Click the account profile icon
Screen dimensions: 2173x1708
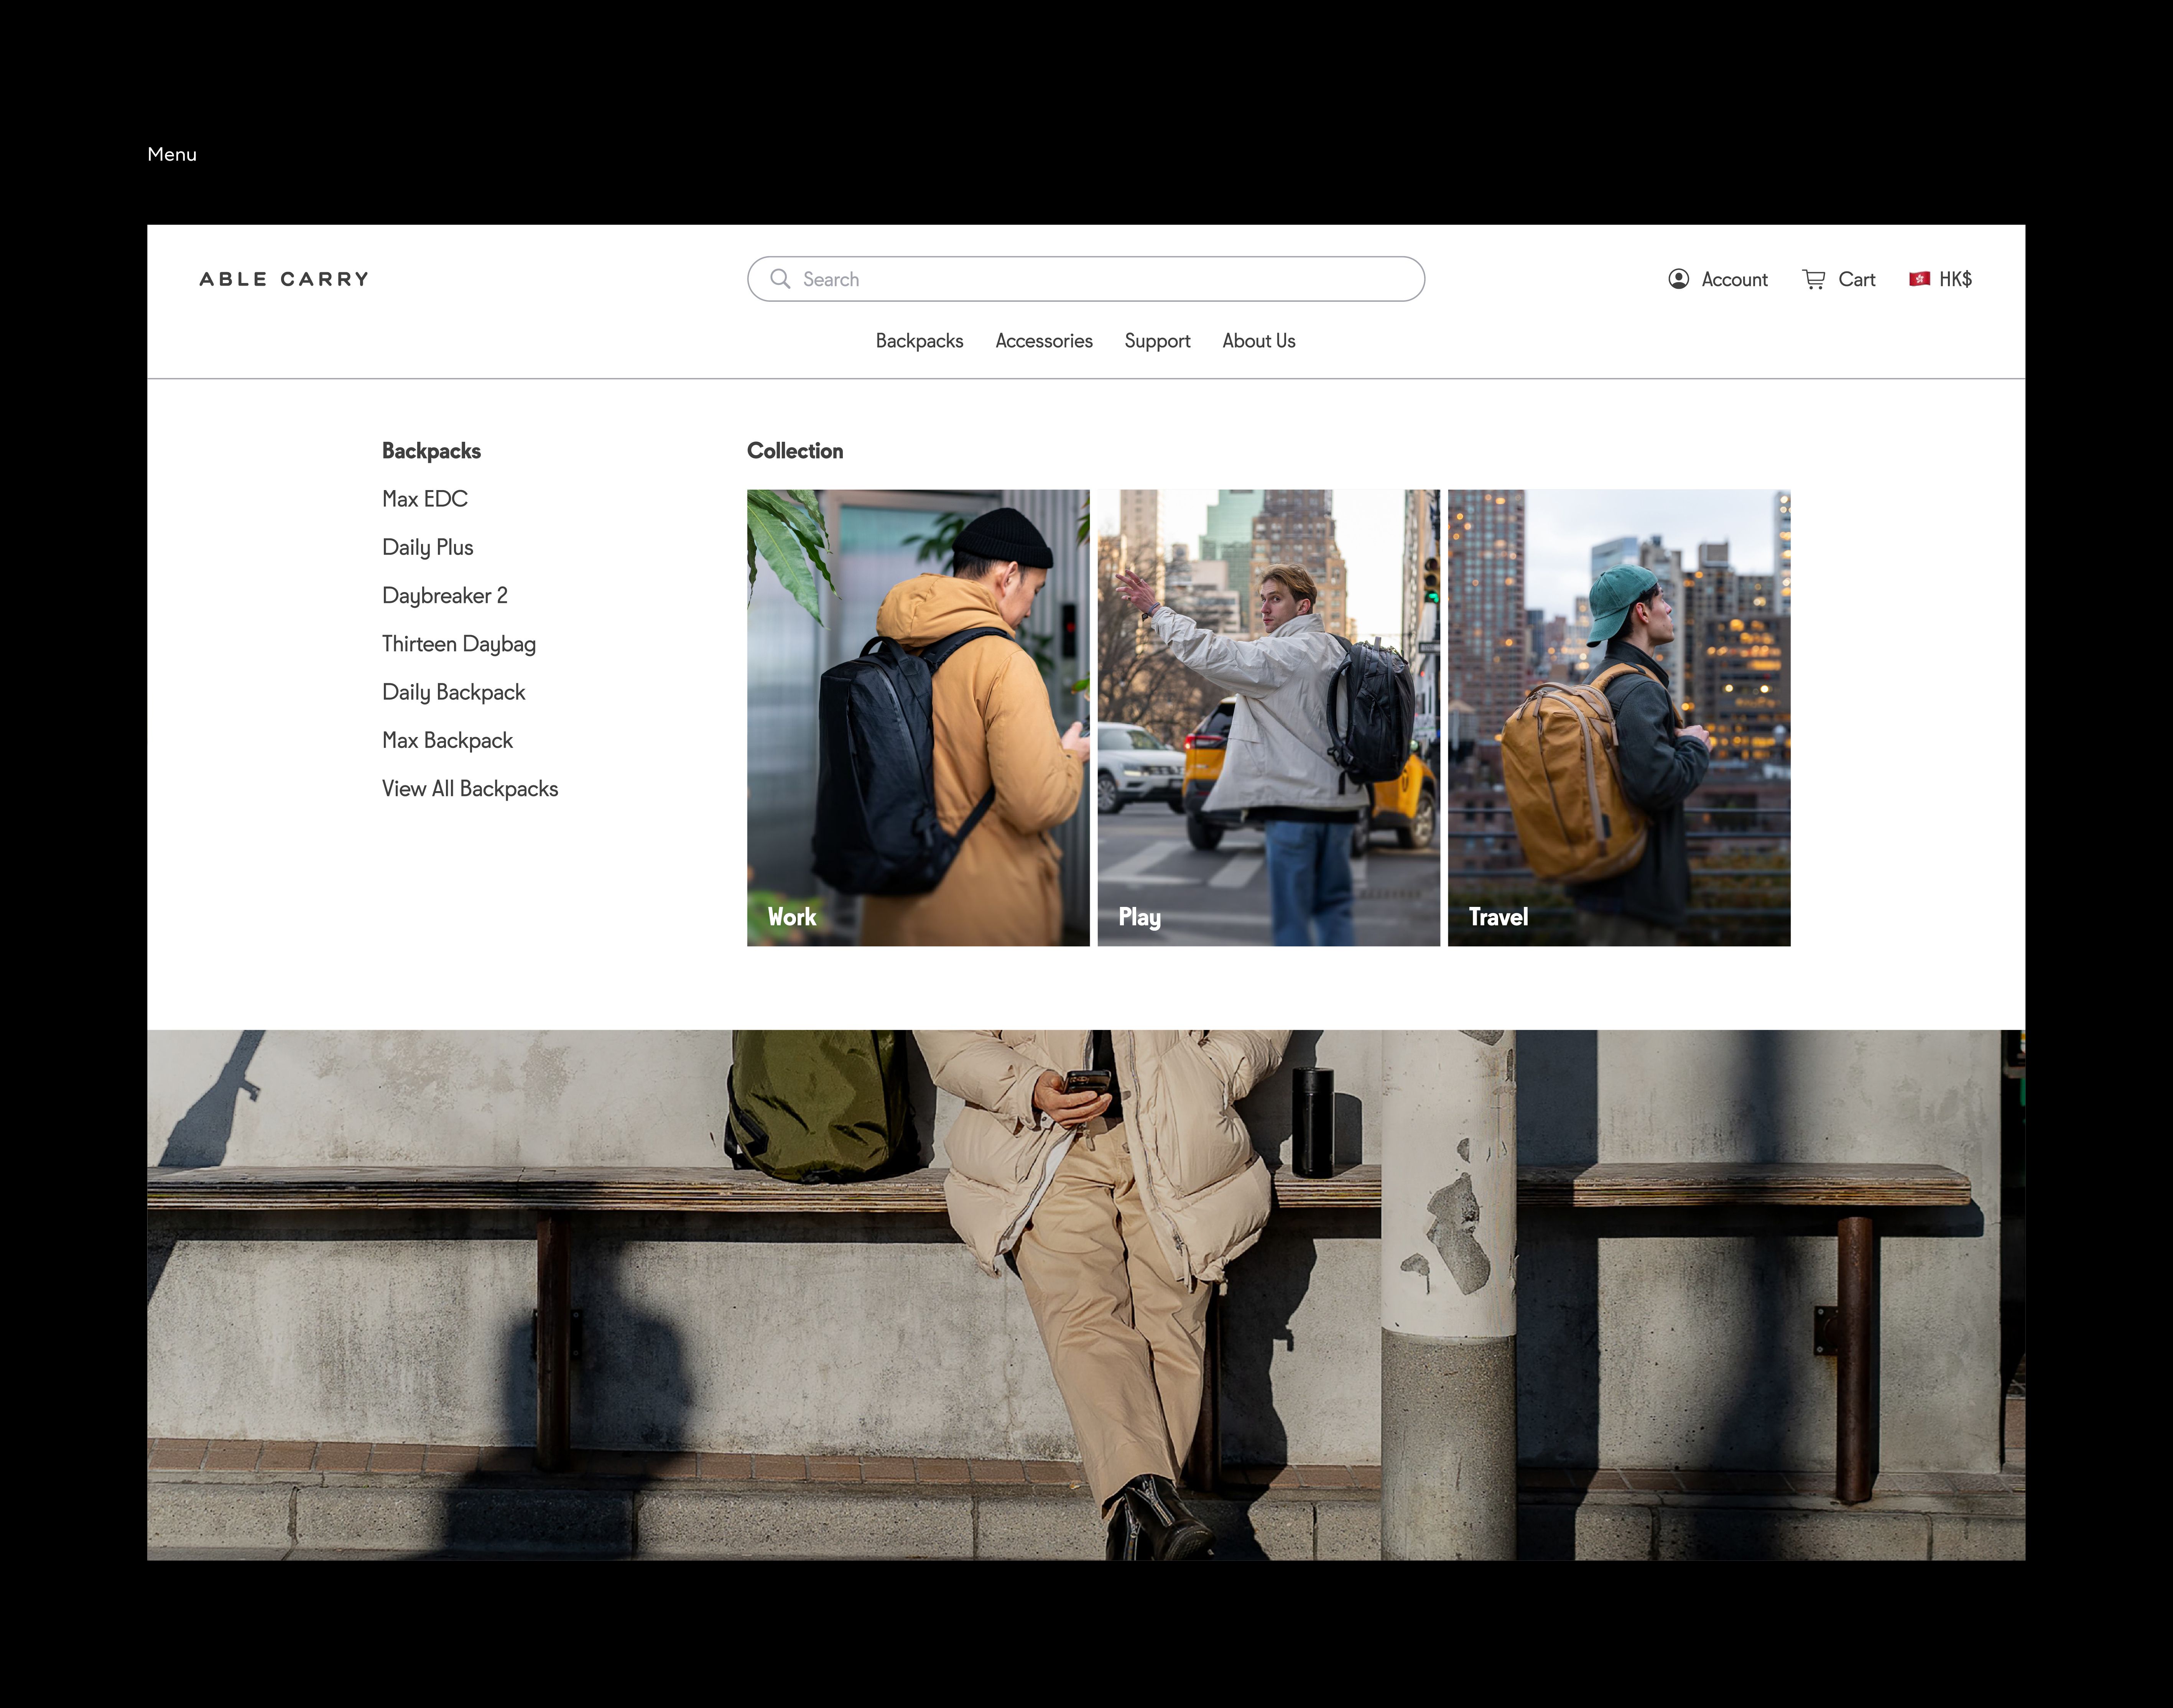click(x=1679, y=279)
